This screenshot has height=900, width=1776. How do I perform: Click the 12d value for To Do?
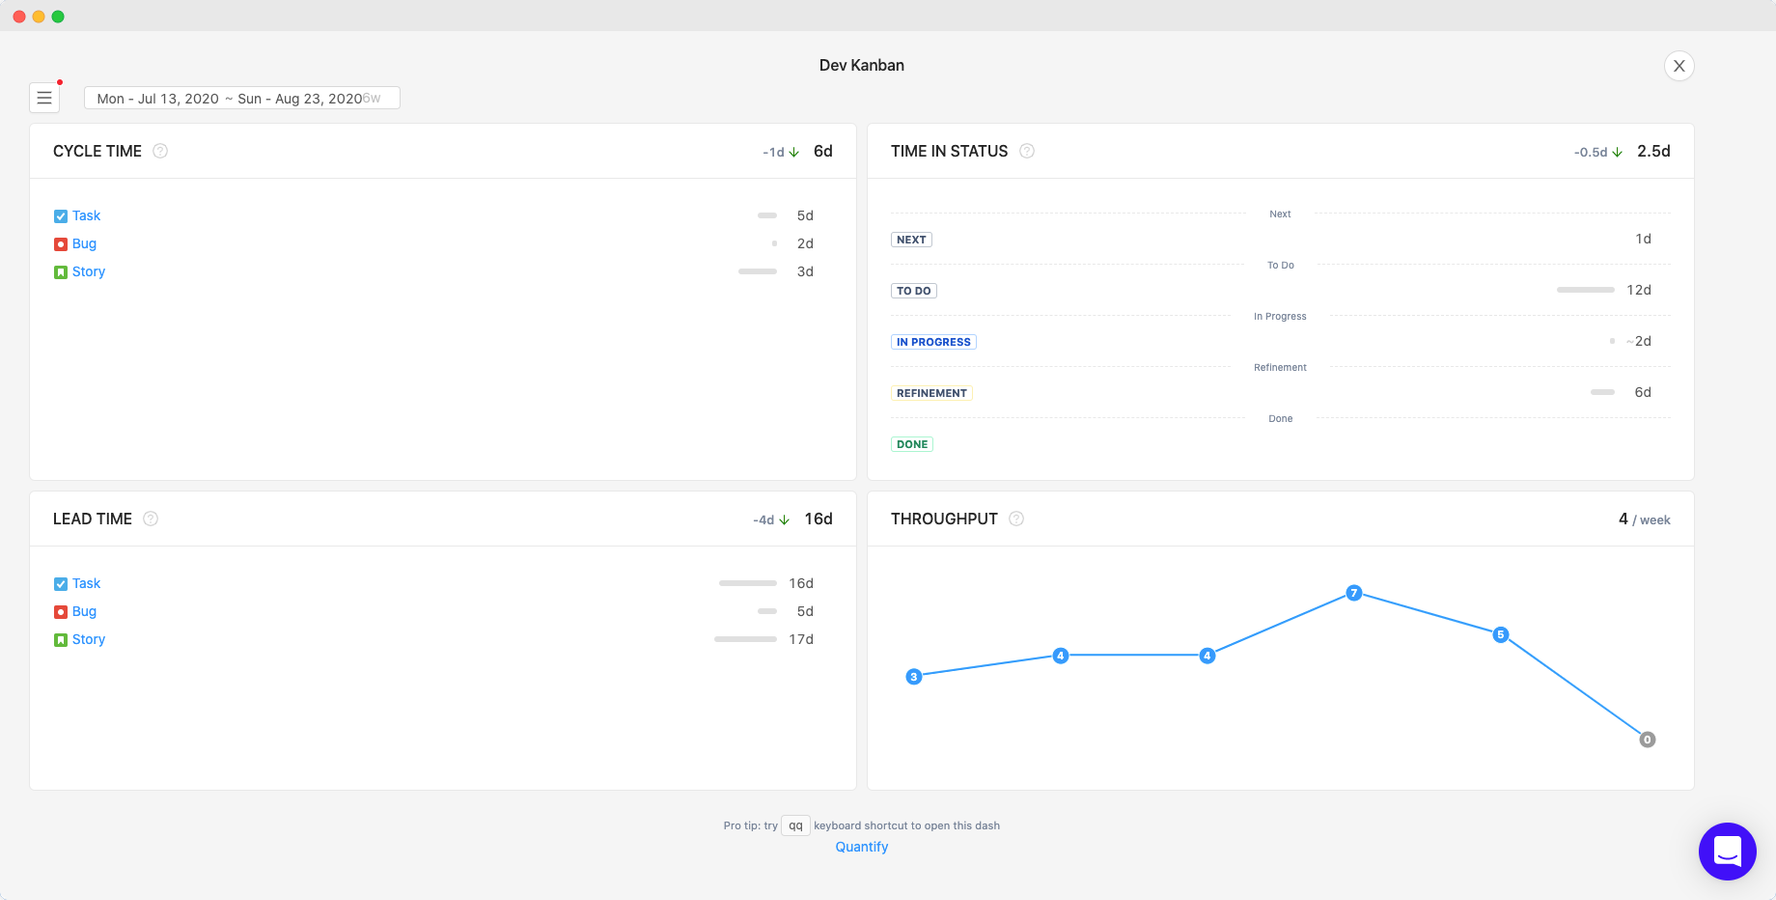[1639, 290]
